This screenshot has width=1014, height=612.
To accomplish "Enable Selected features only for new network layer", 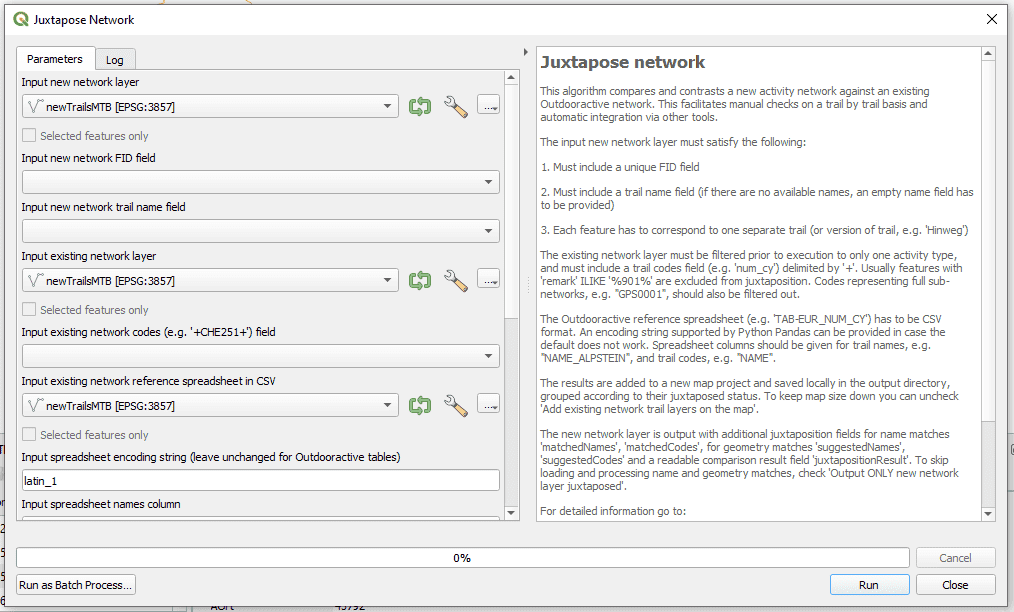I will [x=29, y=135].
